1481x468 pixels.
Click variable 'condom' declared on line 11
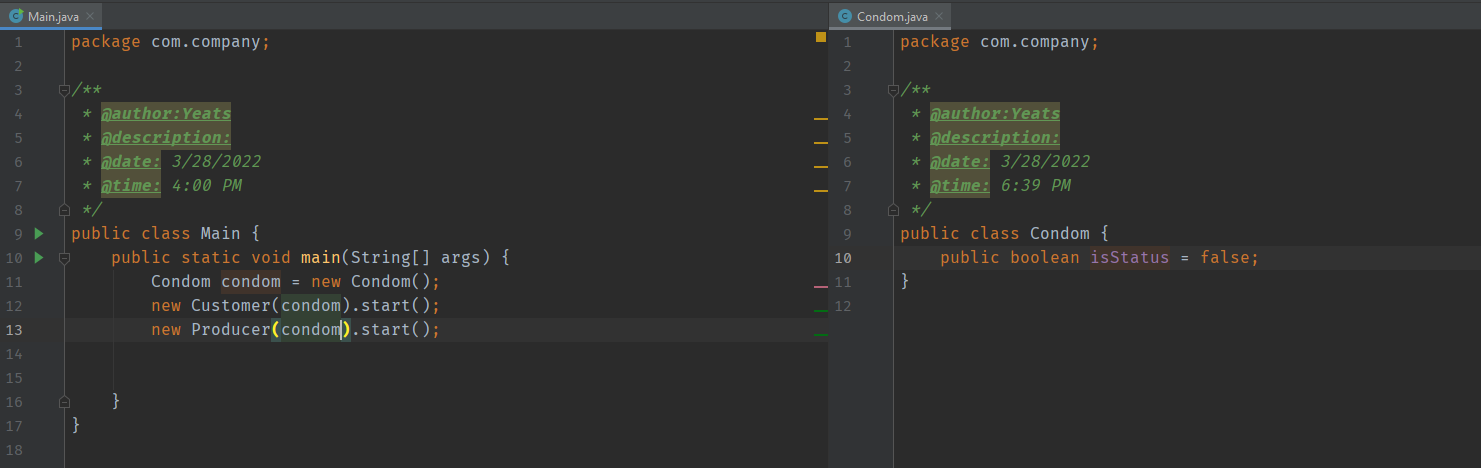point(251,282)
